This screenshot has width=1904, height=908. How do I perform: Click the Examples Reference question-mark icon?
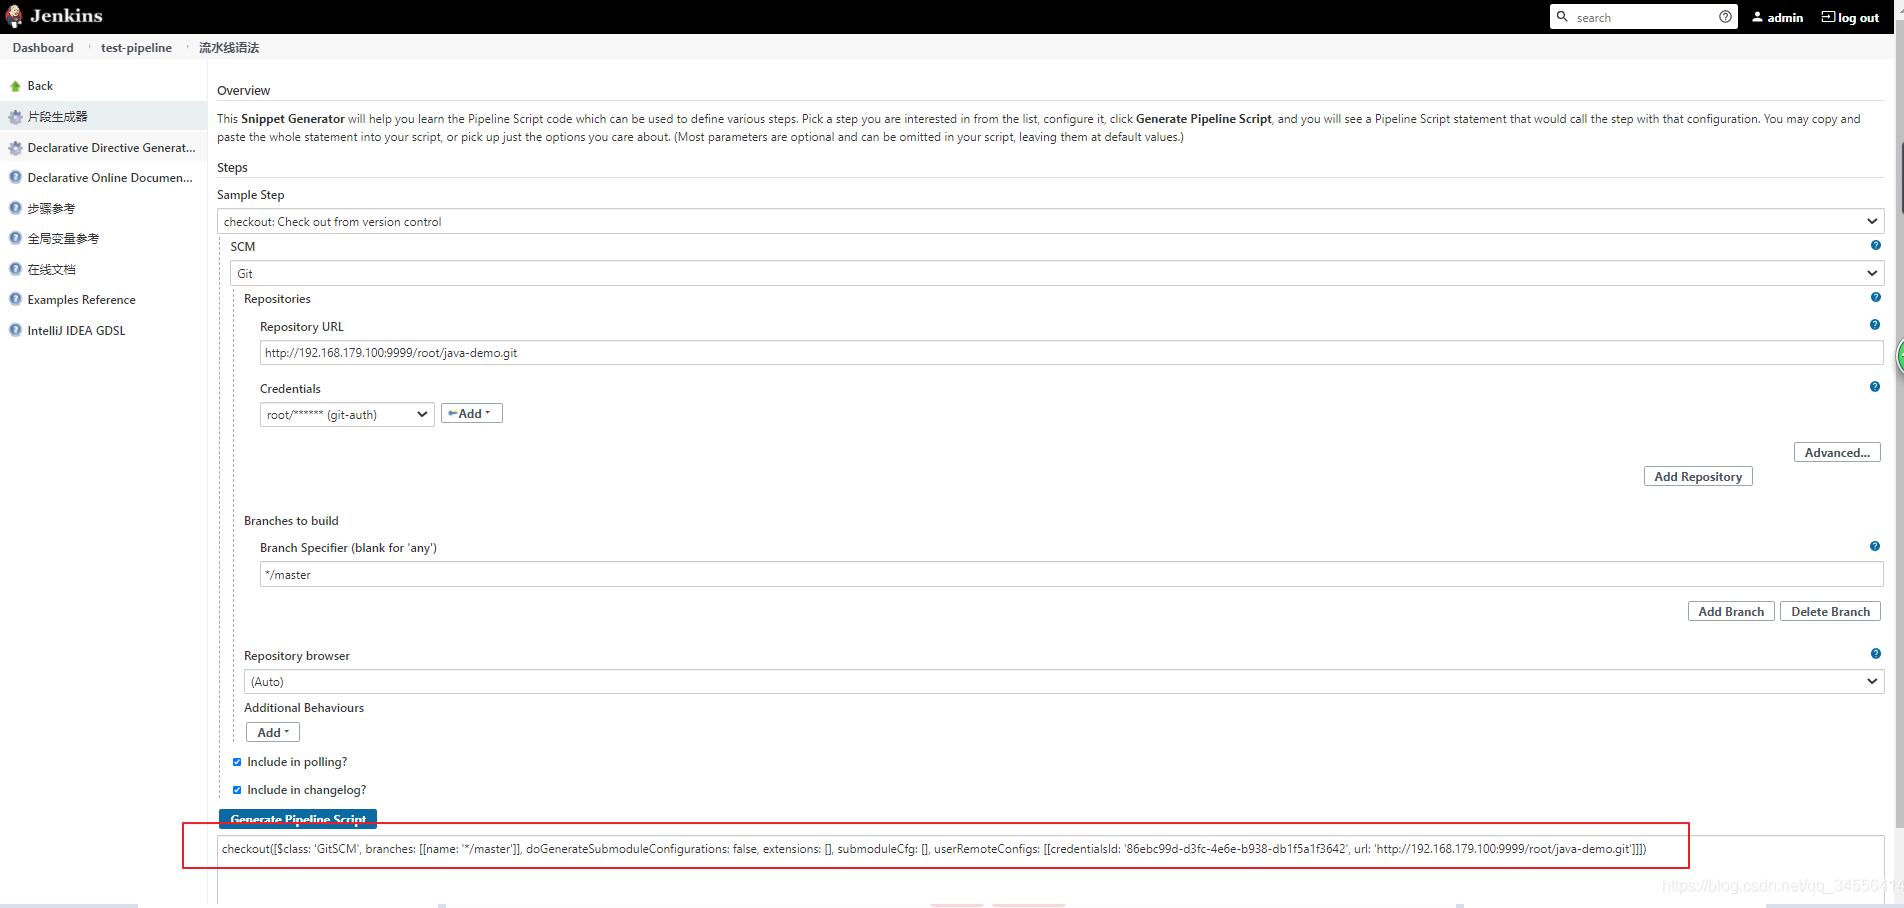(x=15, y=299)
